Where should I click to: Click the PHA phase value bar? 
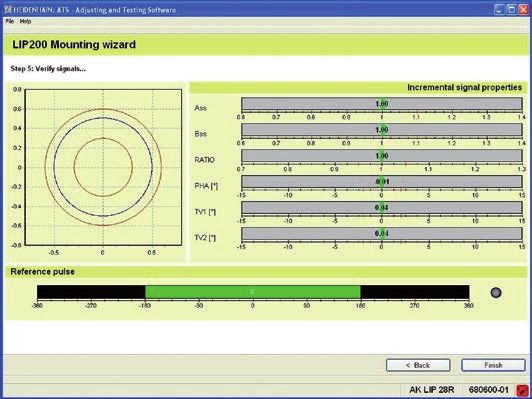(382, 182)
